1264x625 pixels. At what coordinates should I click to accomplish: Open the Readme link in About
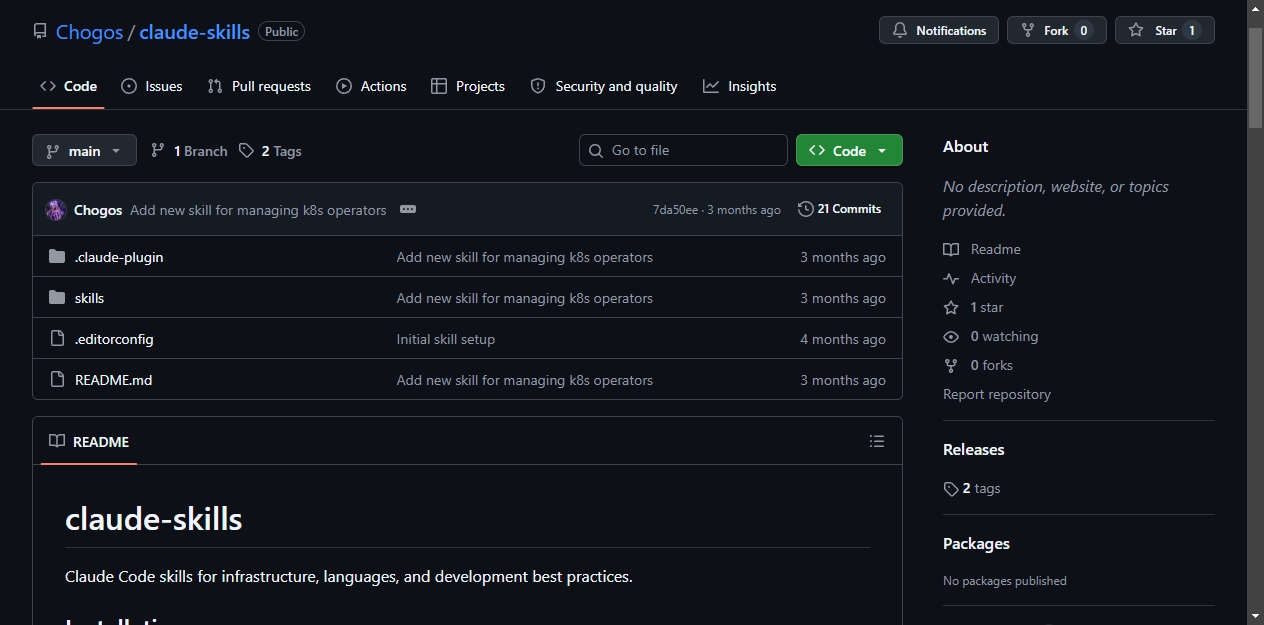[982, 249]
